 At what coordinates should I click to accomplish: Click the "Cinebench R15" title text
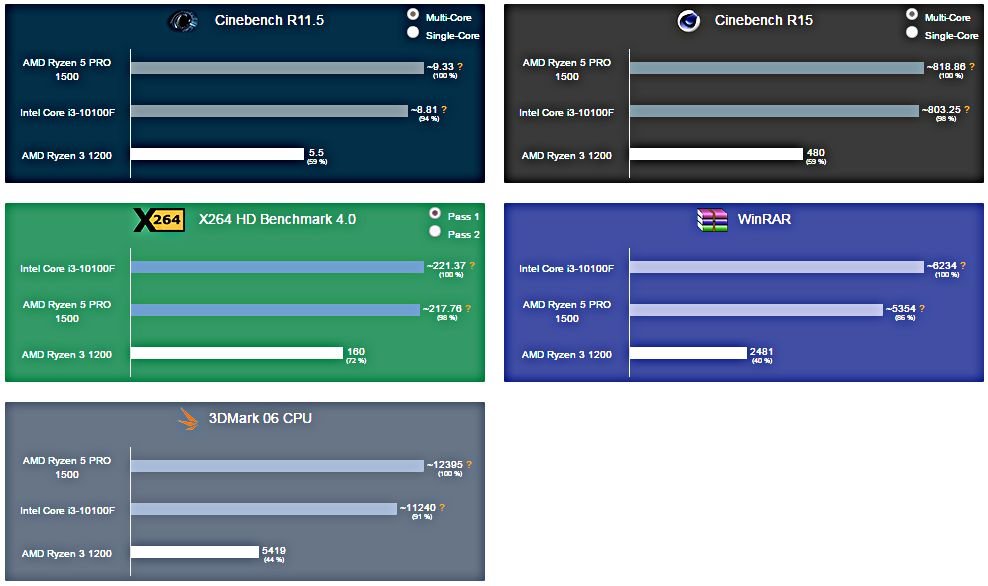tap(764, 20)
